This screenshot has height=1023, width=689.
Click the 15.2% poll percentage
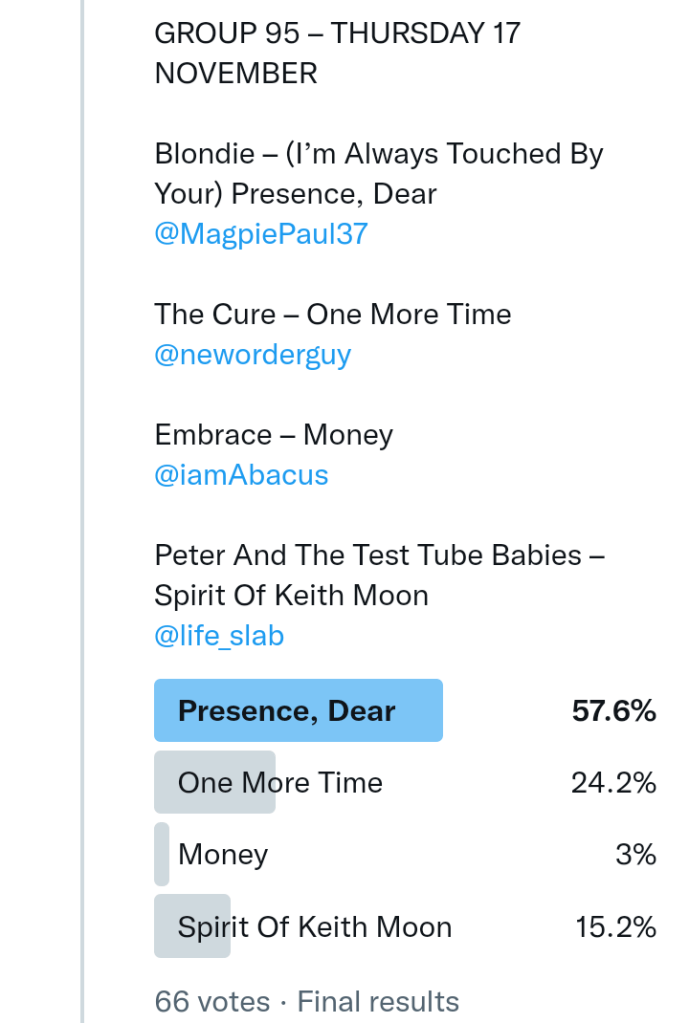pyautogui.click(x=616, y=927)
